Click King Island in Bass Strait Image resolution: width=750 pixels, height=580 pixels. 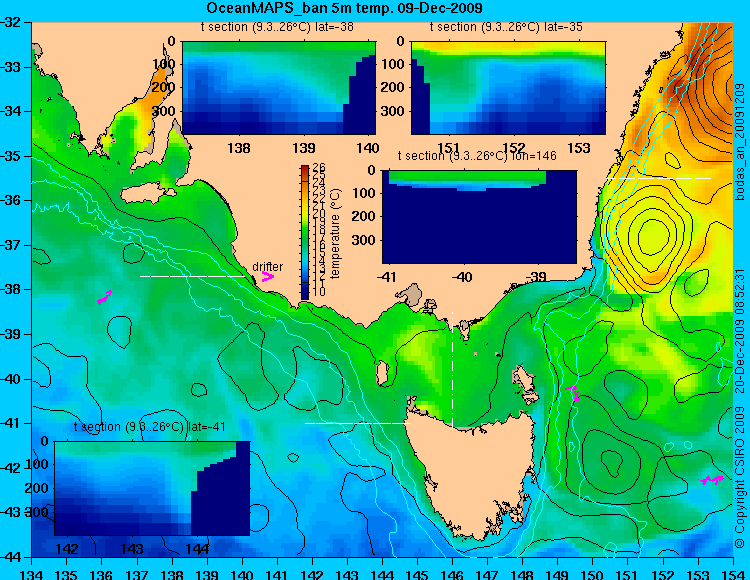pyautogui.click(x=382, y=373)
